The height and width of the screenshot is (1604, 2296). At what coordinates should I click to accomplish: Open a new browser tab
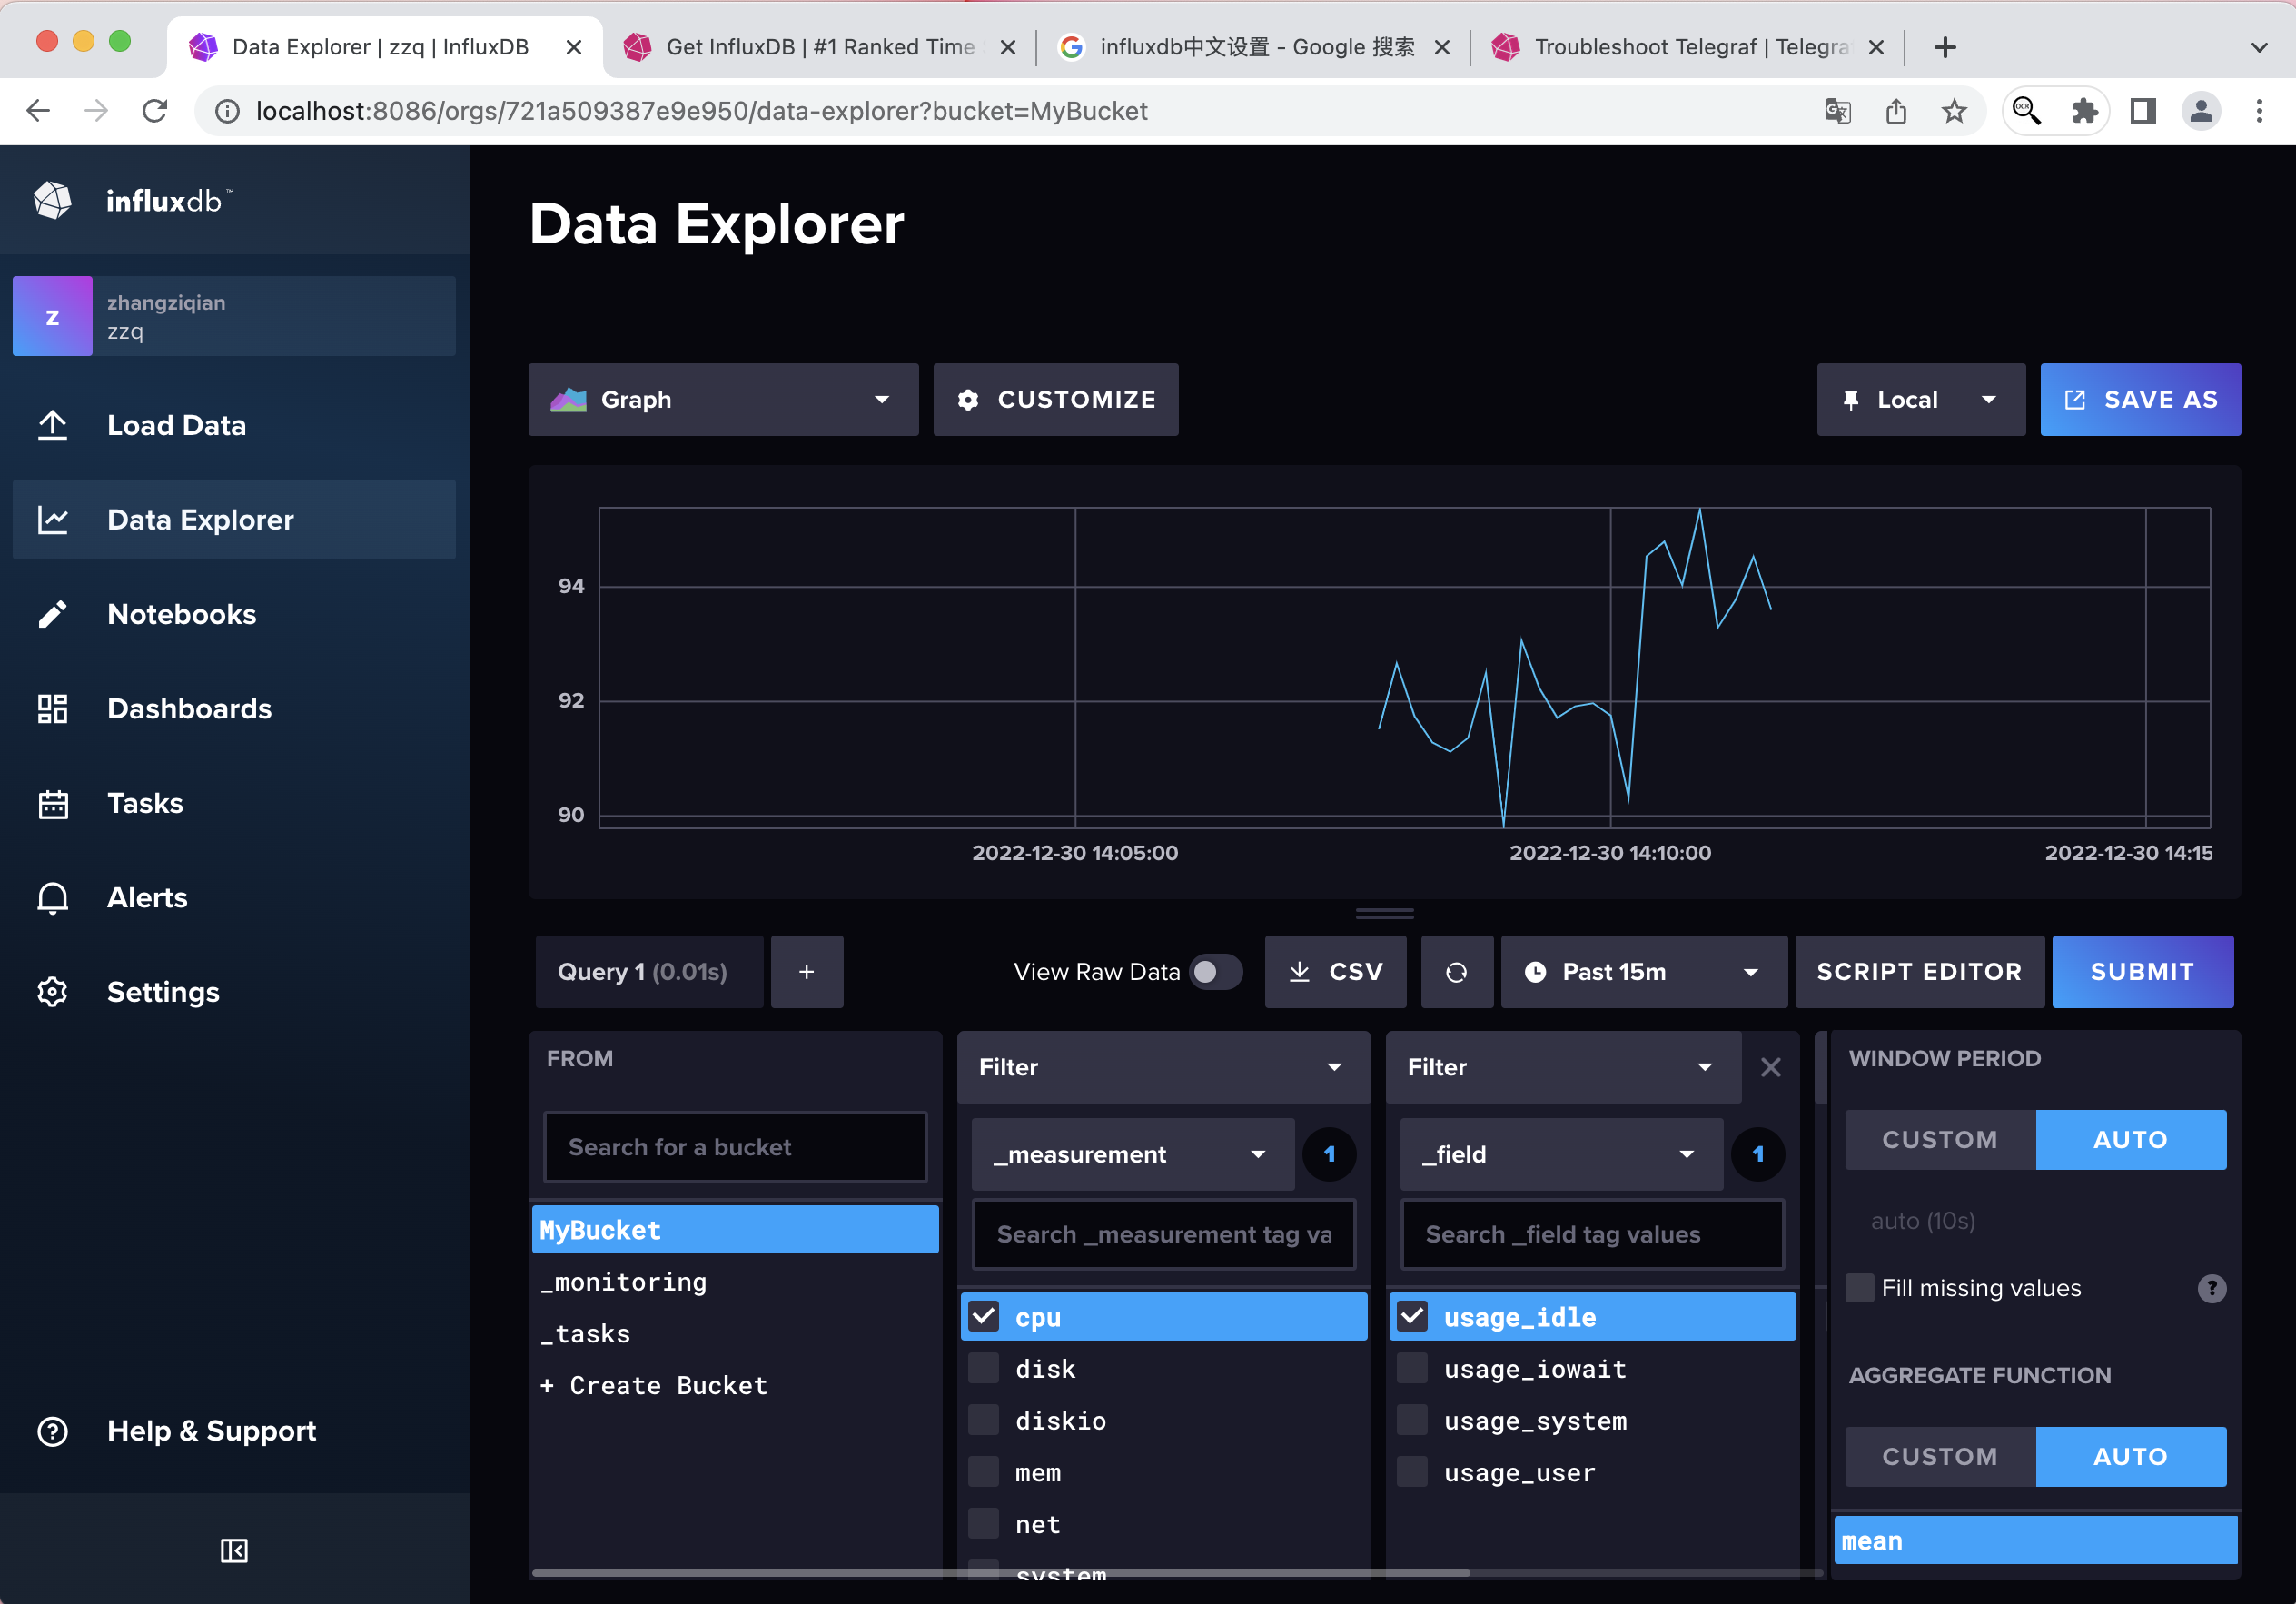[1945, 47]
